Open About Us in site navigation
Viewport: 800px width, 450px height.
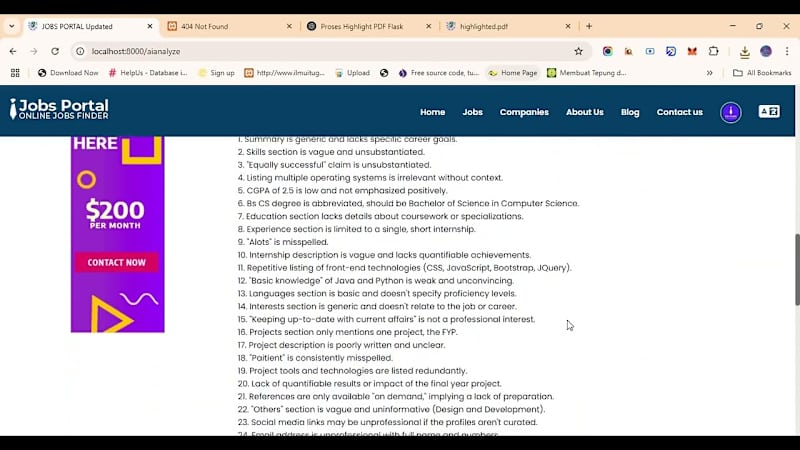click(585, 112)
